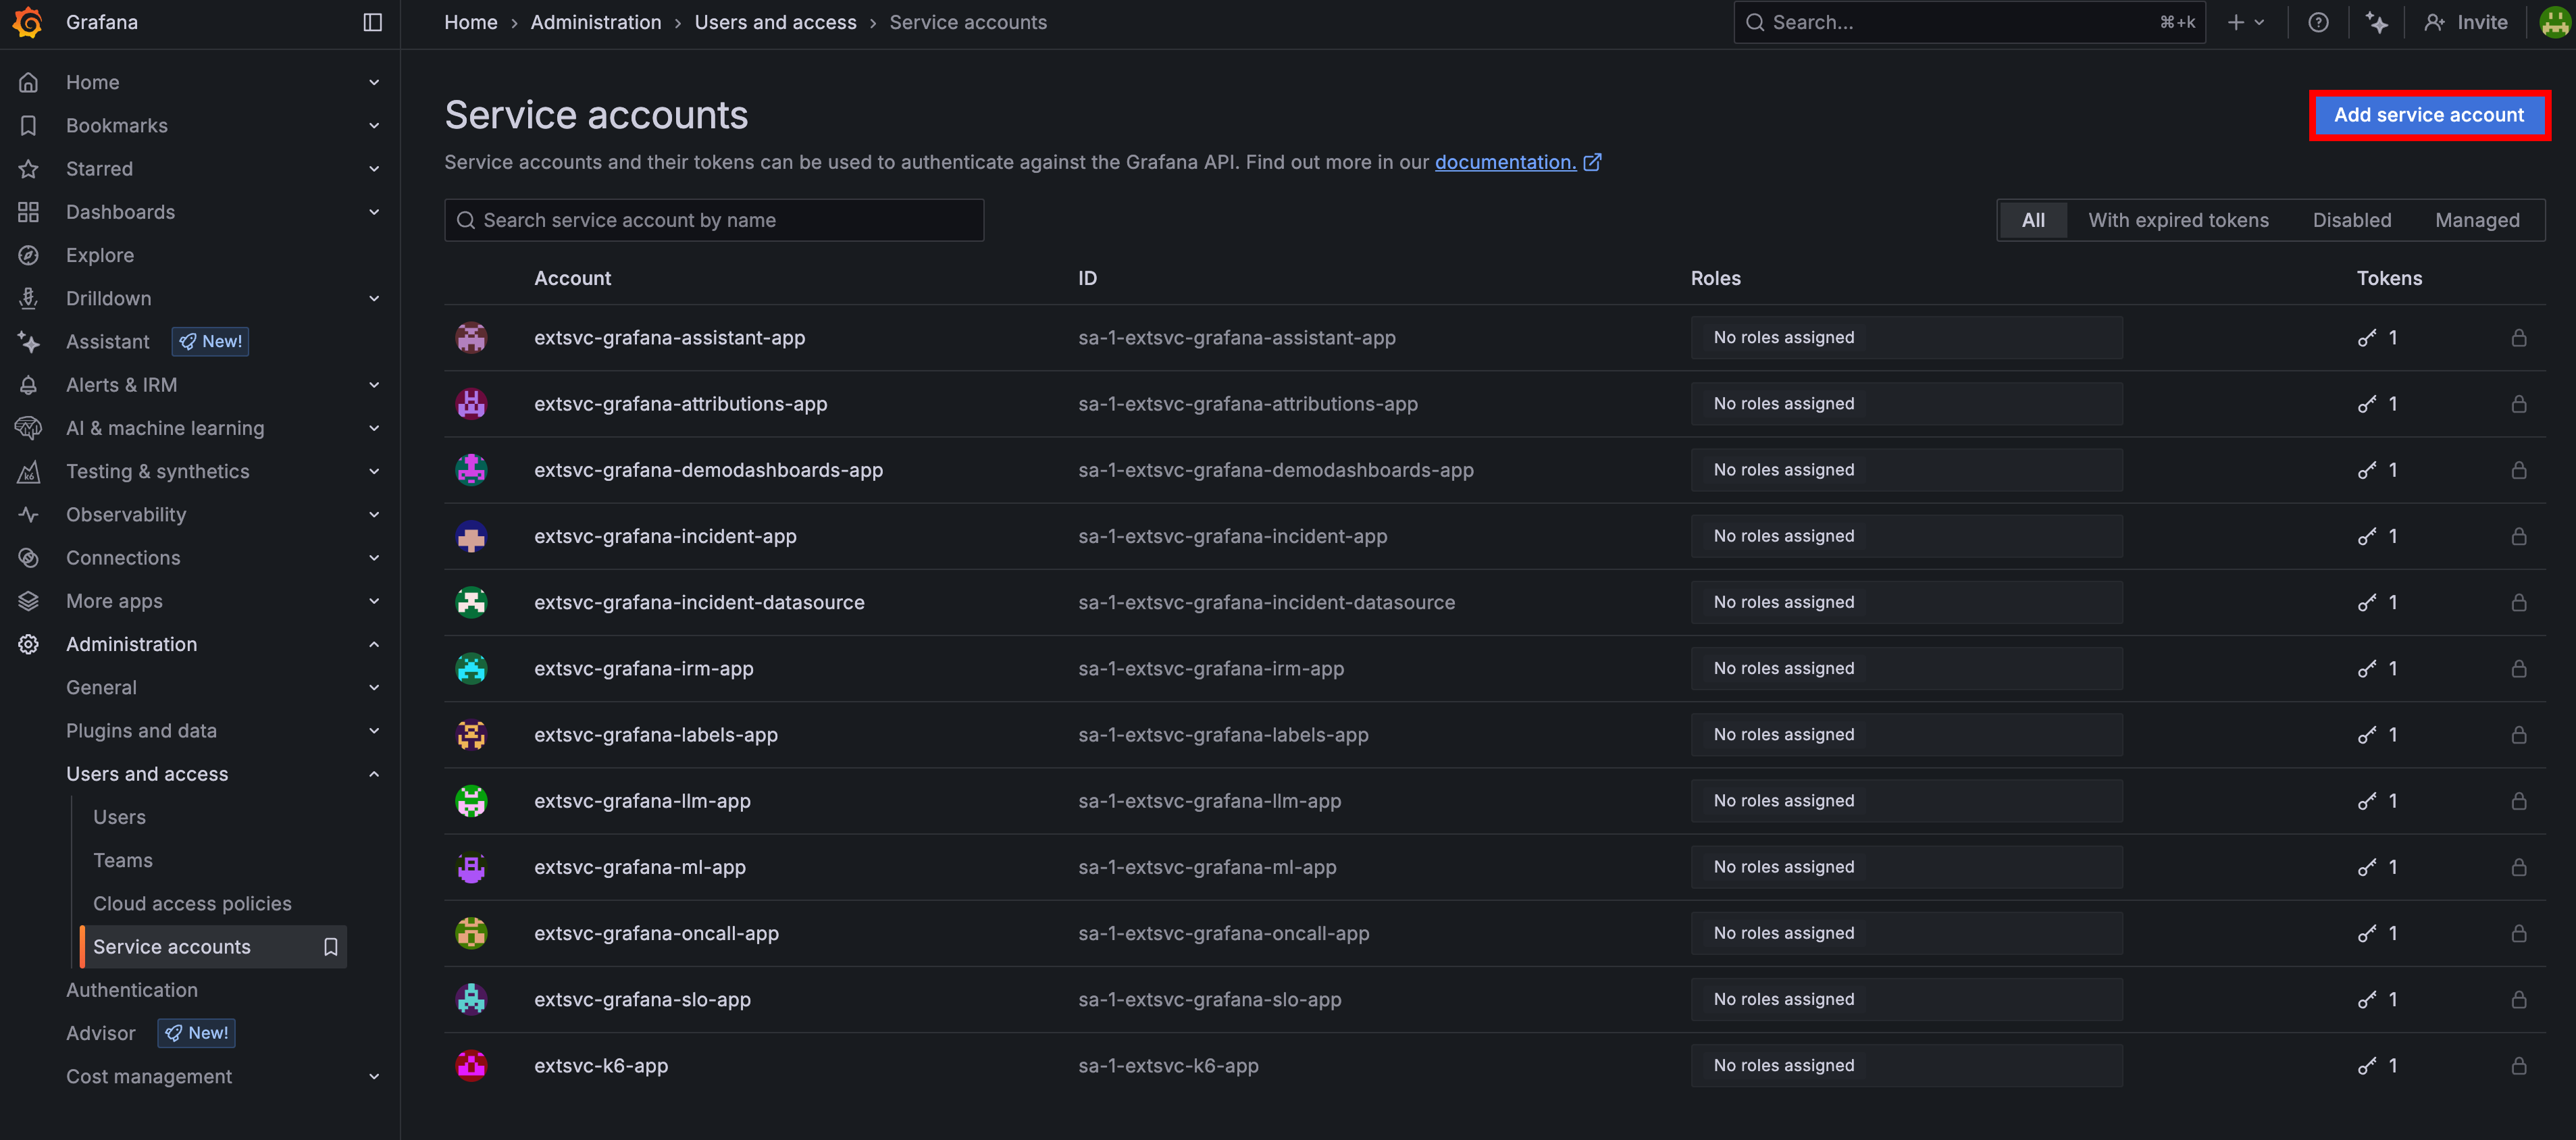The height and width of the screenshot is (1140, 2576).
Task: Click the key token icon for extsvc-grafana-ml-app
Action: click(x=2366, y=867)
